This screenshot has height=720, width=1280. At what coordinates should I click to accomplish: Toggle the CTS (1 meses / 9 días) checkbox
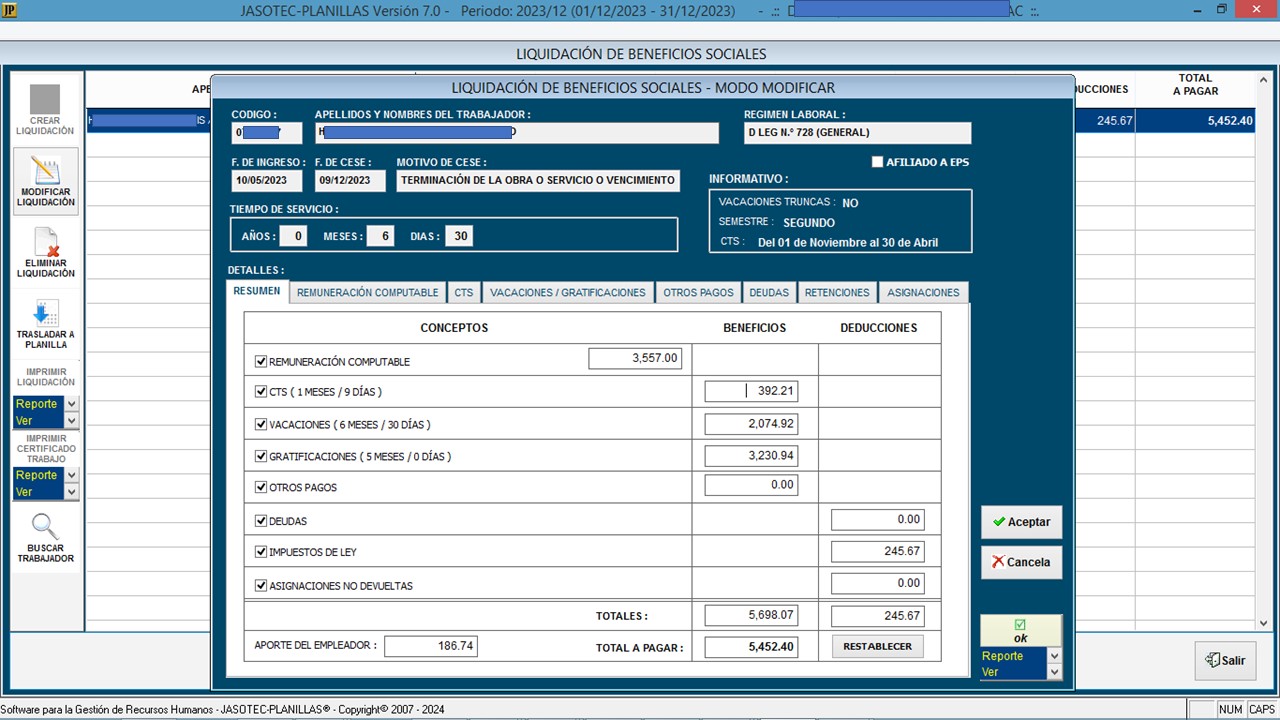pos(261,392)
